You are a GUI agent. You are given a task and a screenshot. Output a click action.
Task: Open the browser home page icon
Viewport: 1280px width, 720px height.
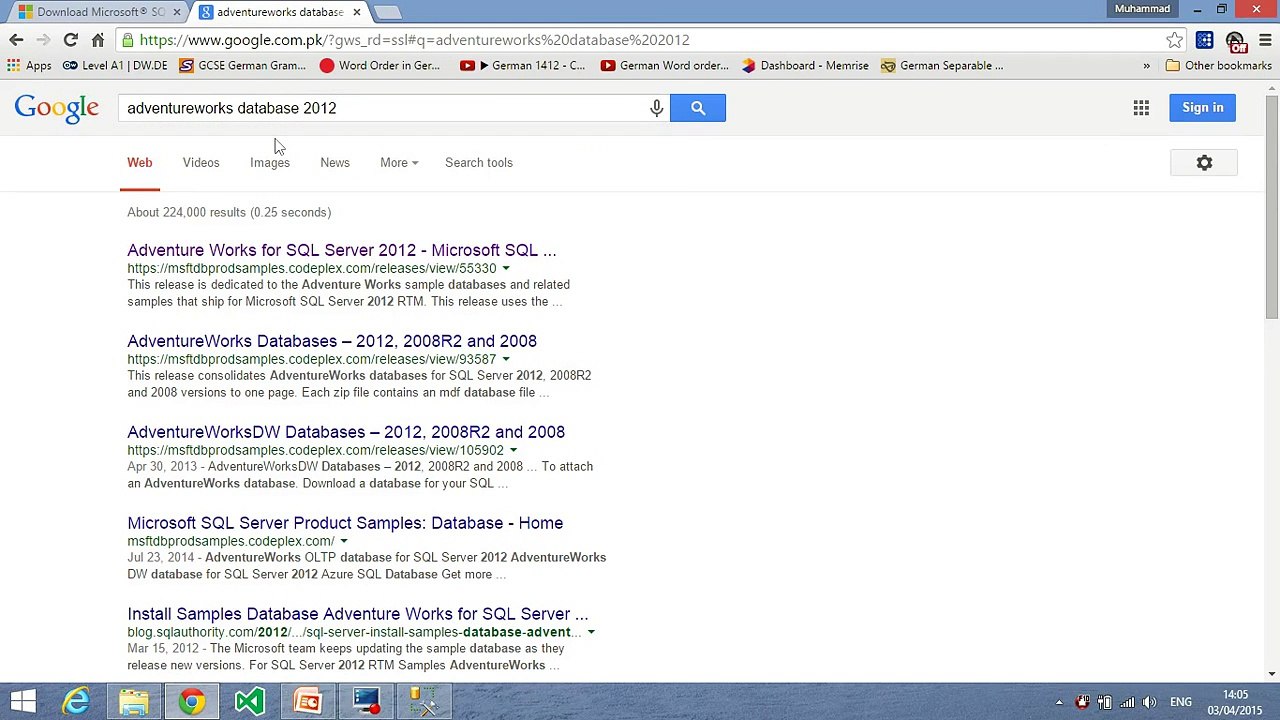[98, 40]
